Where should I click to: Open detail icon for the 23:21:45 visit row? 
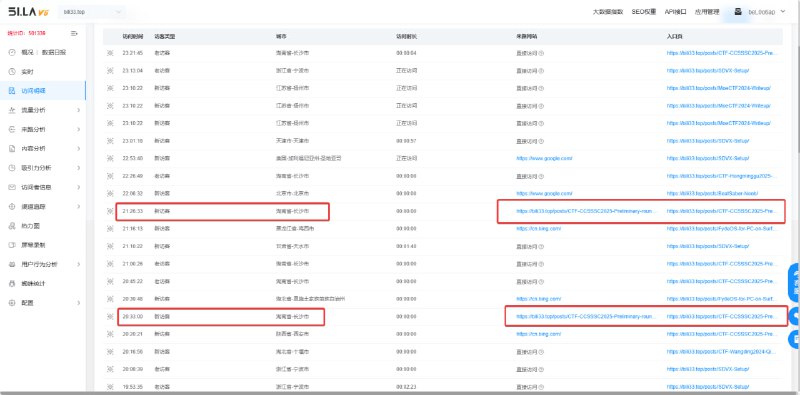(110, 53)
